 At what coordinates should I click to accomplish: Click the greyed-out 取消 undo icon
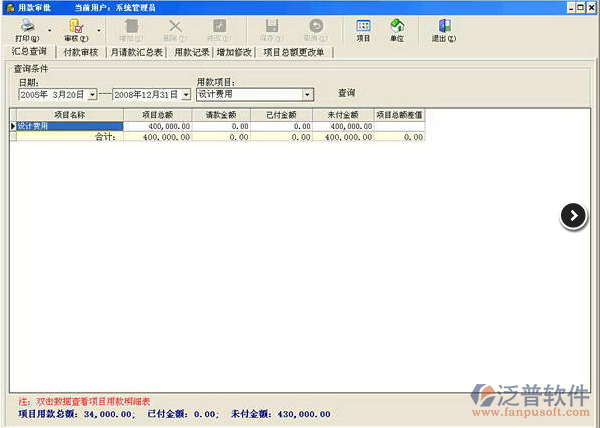pos(316,26)
